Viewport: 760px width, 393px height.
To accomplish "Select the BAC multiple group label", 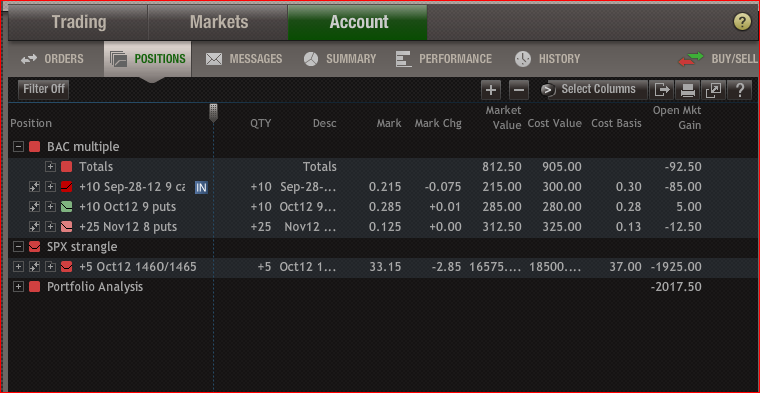I will click(x=83, y=147).
